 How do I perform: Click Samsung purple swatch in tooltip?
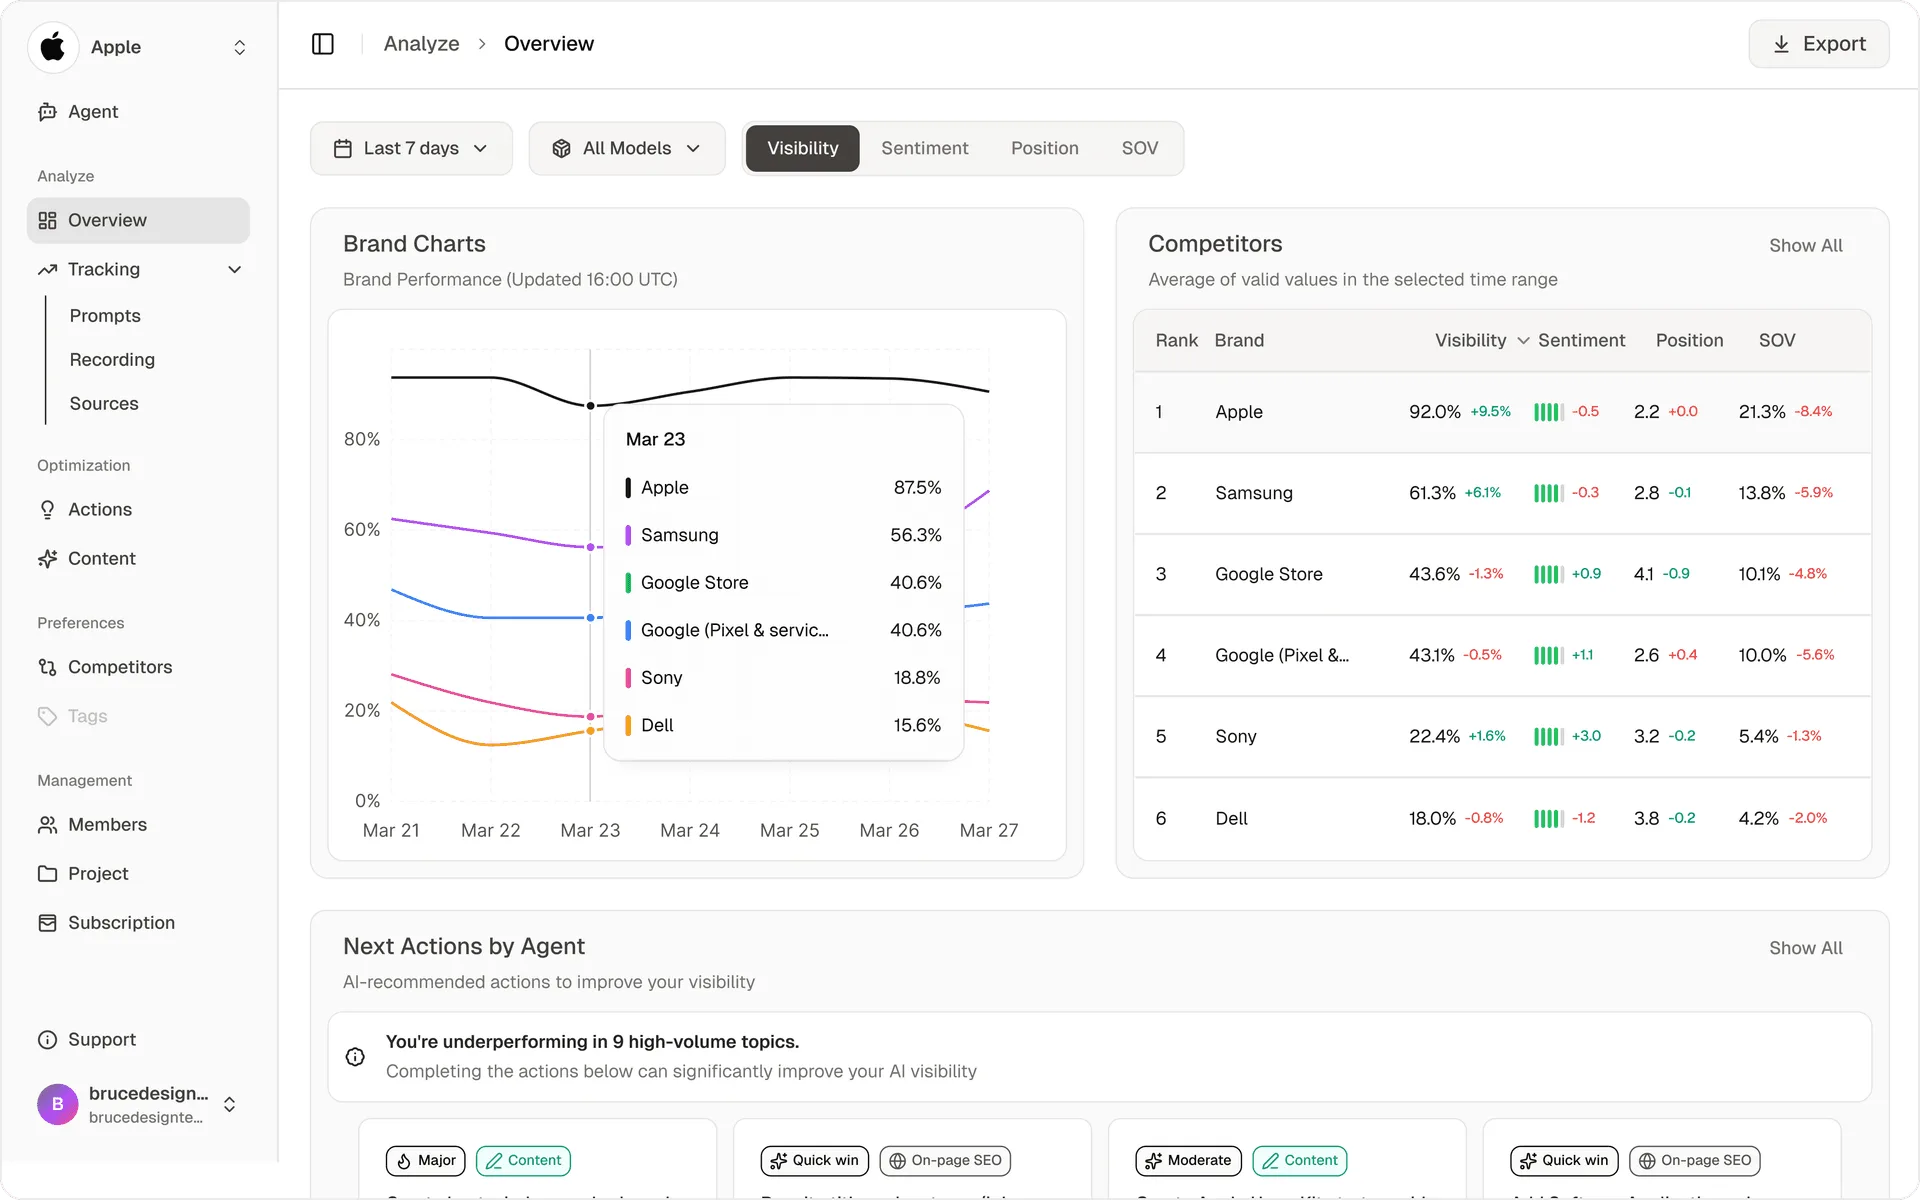(x=628, y=536)
